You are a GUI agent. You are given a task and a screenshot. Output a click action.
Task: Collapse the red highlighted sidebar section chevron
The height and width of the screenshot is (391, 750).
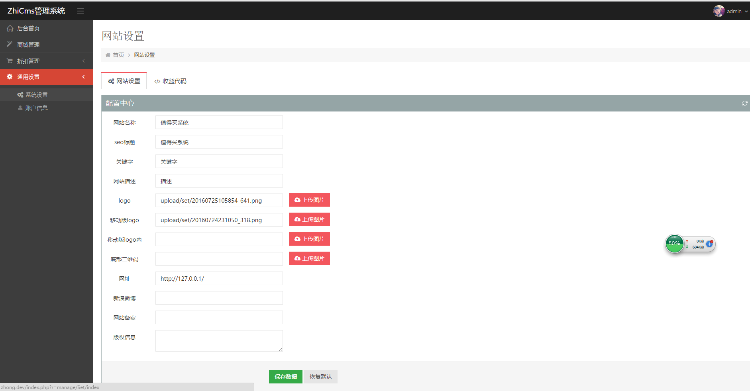click(84, 77)
